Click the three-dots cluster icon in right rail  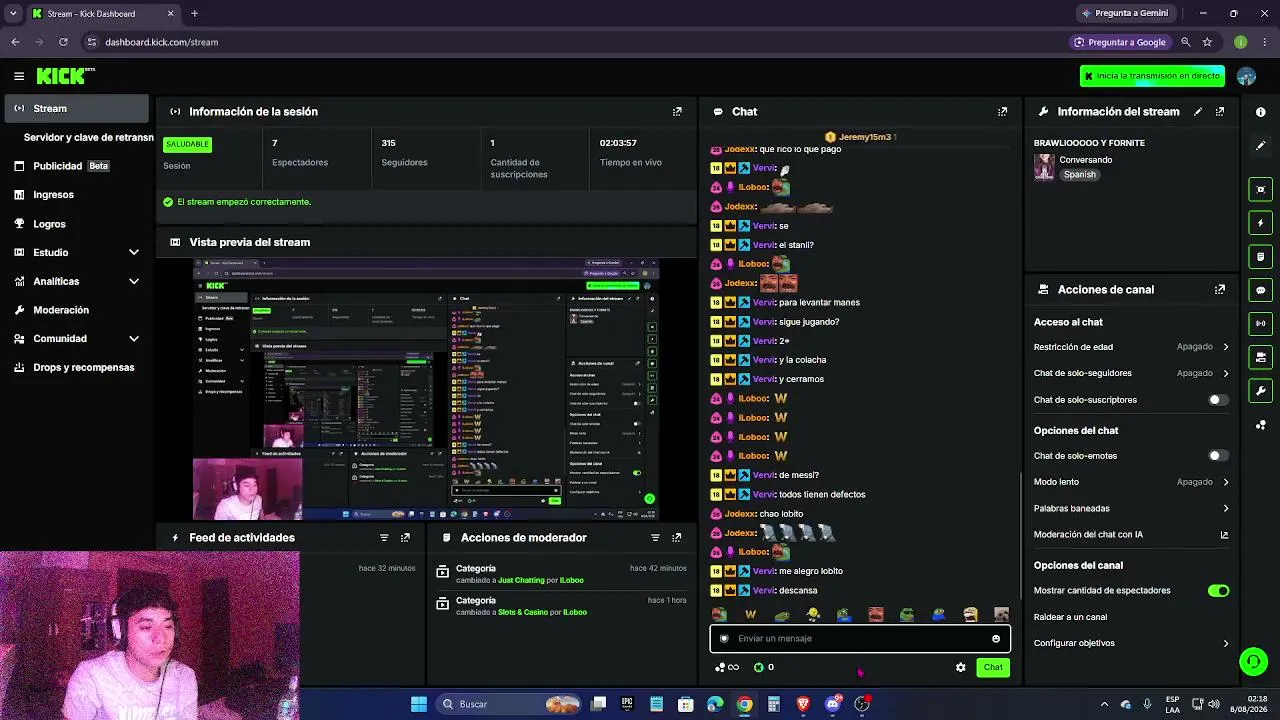pos(1260,425)
